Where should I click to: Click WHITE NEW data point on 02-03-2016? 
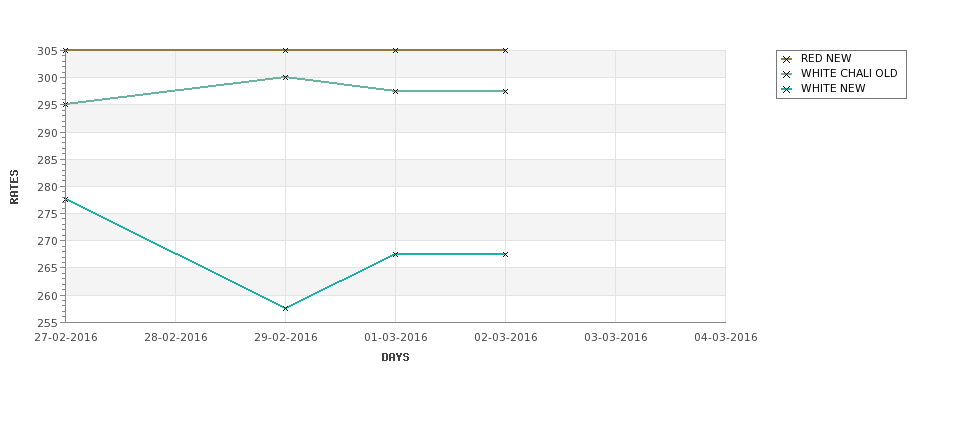506,254
